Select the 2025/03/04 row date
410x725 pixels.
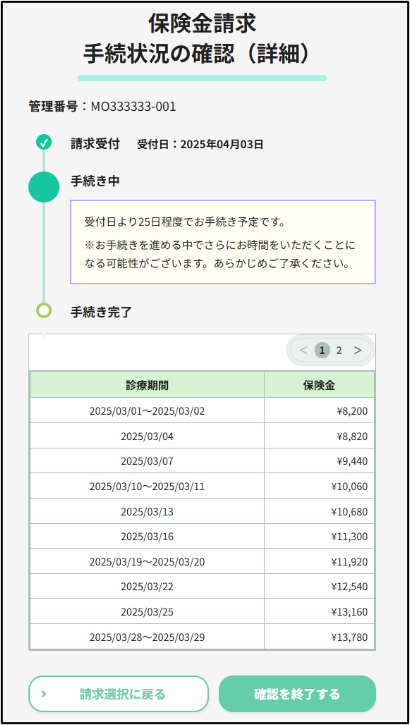147,436
